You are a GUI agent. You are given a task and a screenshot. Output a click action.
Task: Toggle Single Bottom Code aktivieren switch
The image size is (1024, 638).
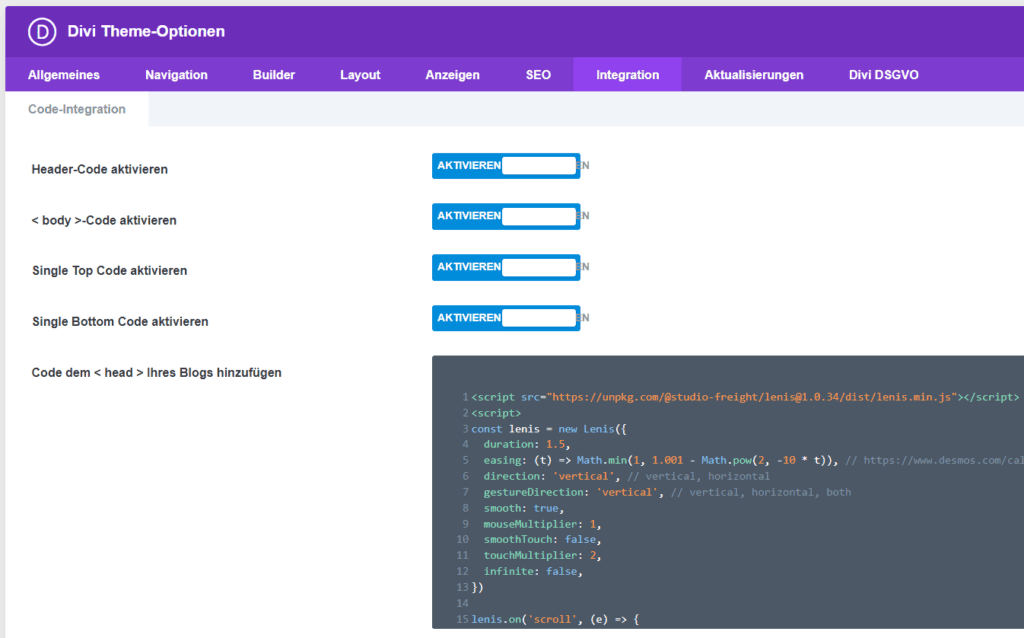[506, 318]
